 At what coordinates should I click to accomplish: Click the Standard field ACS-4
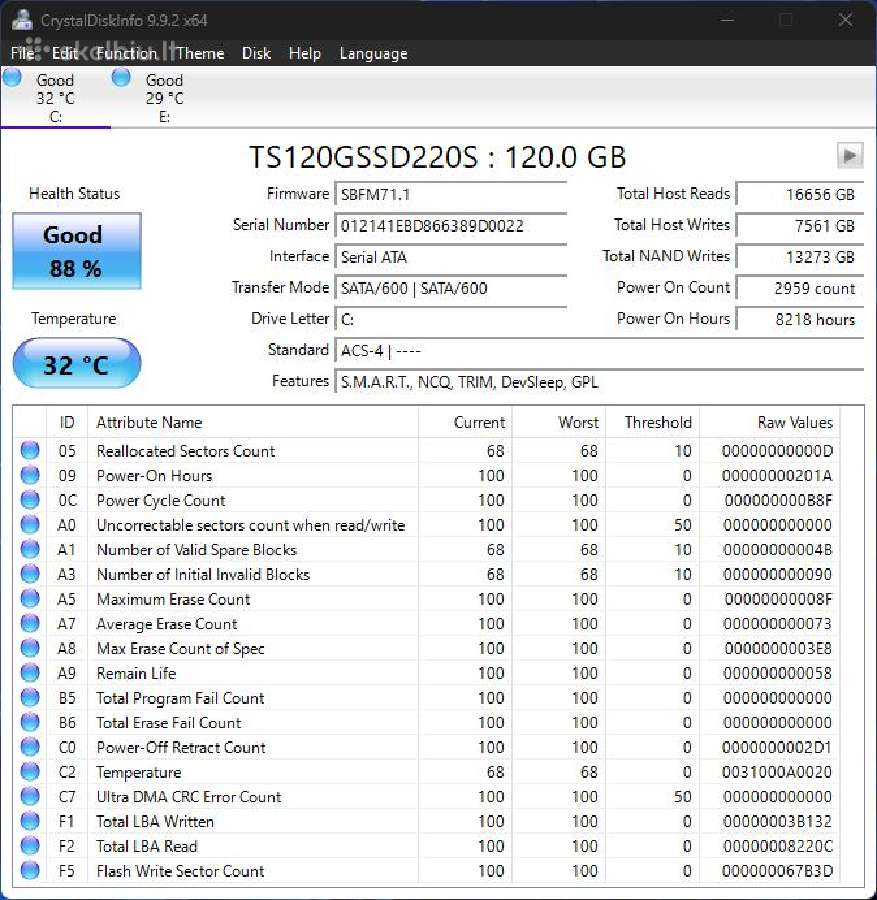pos(599,351)
